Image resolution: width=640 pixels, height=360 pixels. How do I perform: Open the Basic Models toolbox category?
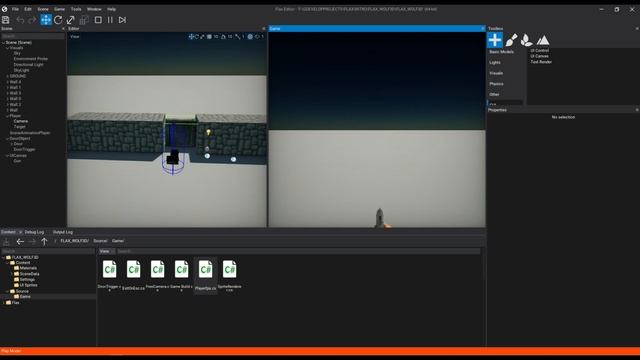tap(501, 52)
